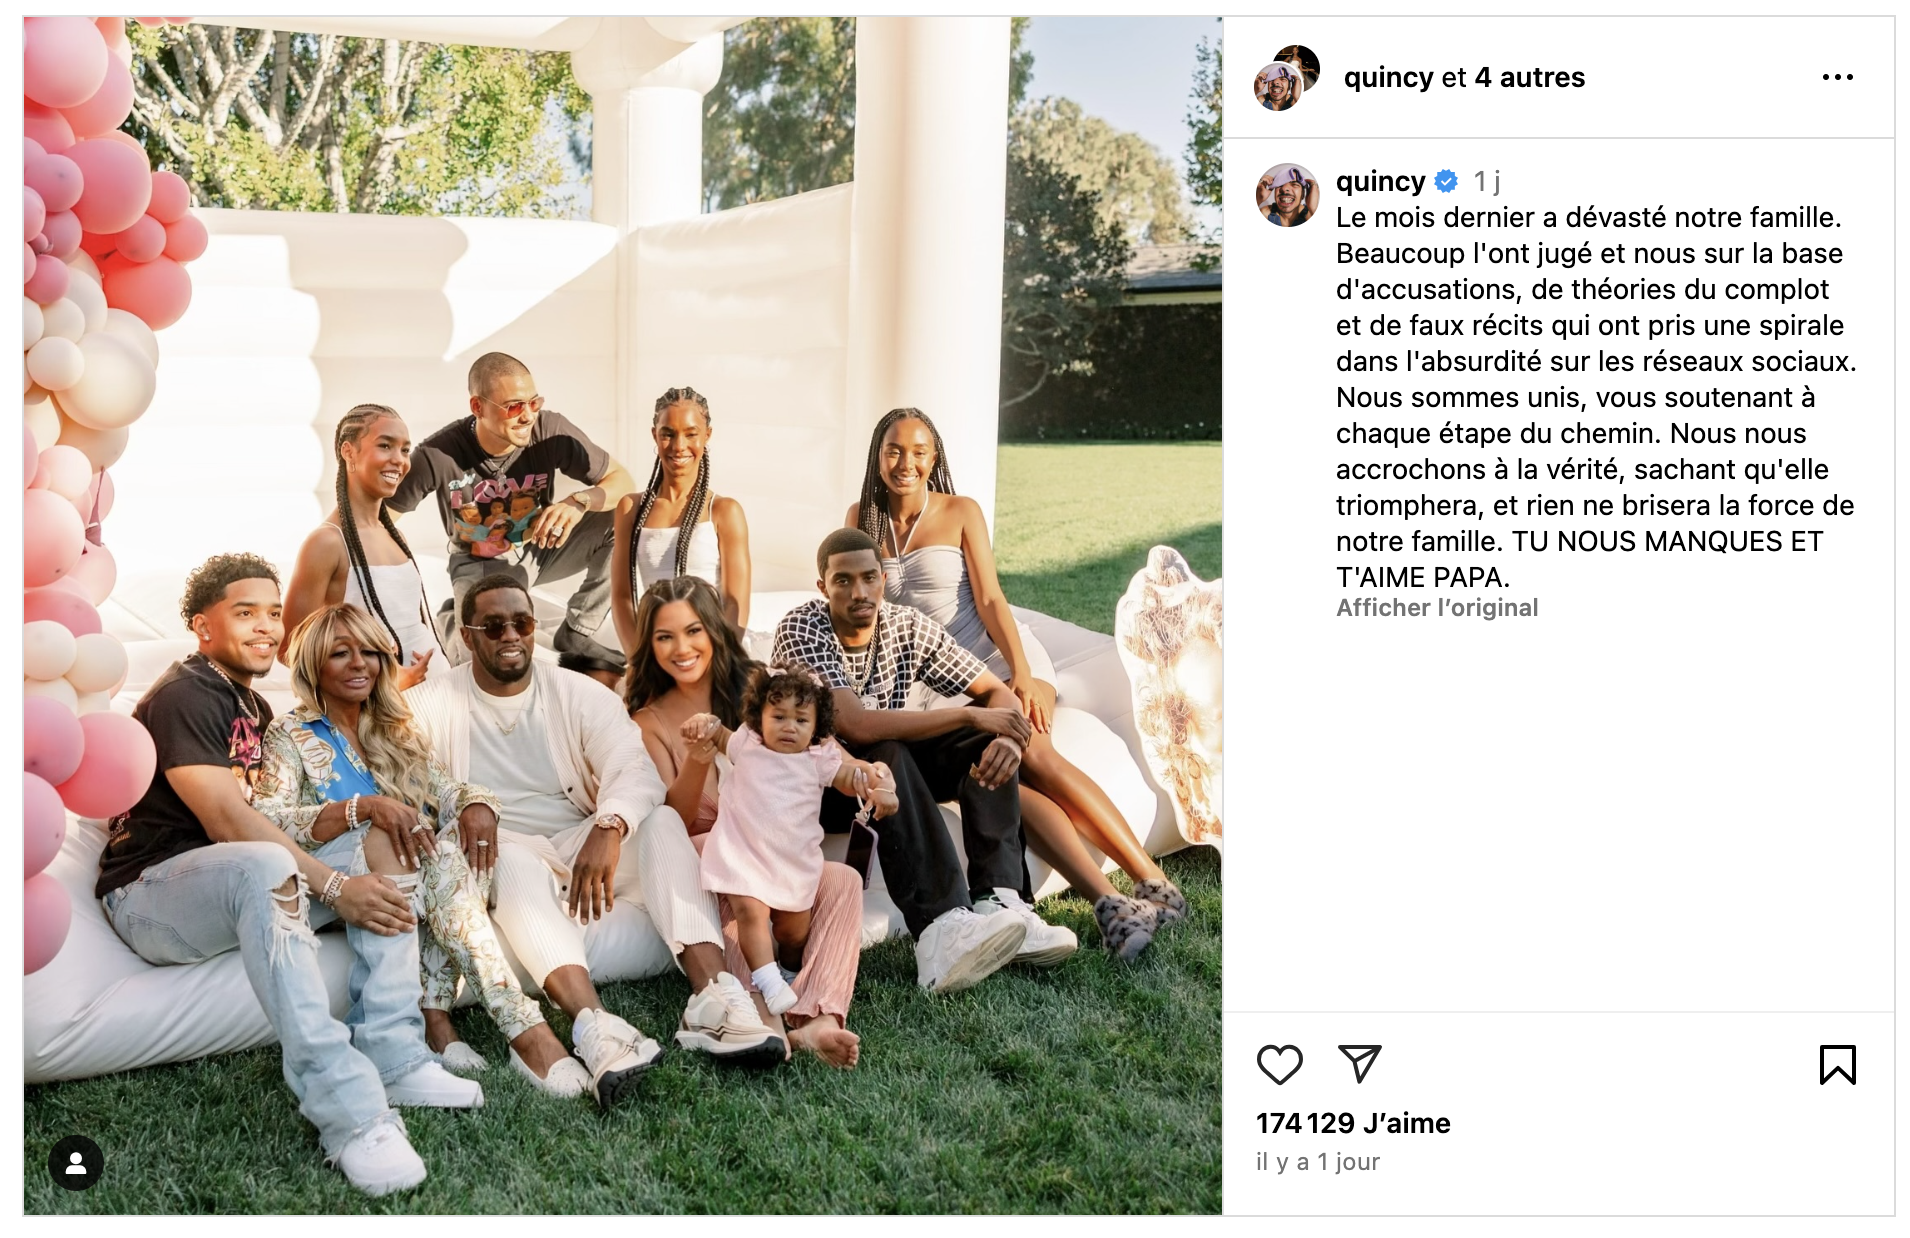Click the family photo image
The width and height of the screenshot is (1910, 1238).
pos(623,616)
